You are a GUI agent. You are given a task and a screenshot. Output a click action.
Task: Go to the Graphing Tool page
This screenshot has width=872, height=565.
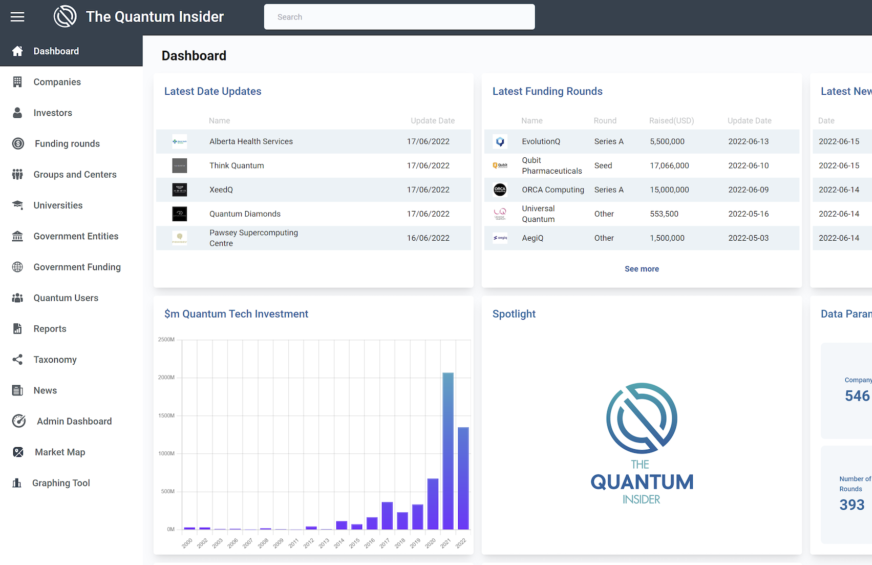click(x=61, y=483)
